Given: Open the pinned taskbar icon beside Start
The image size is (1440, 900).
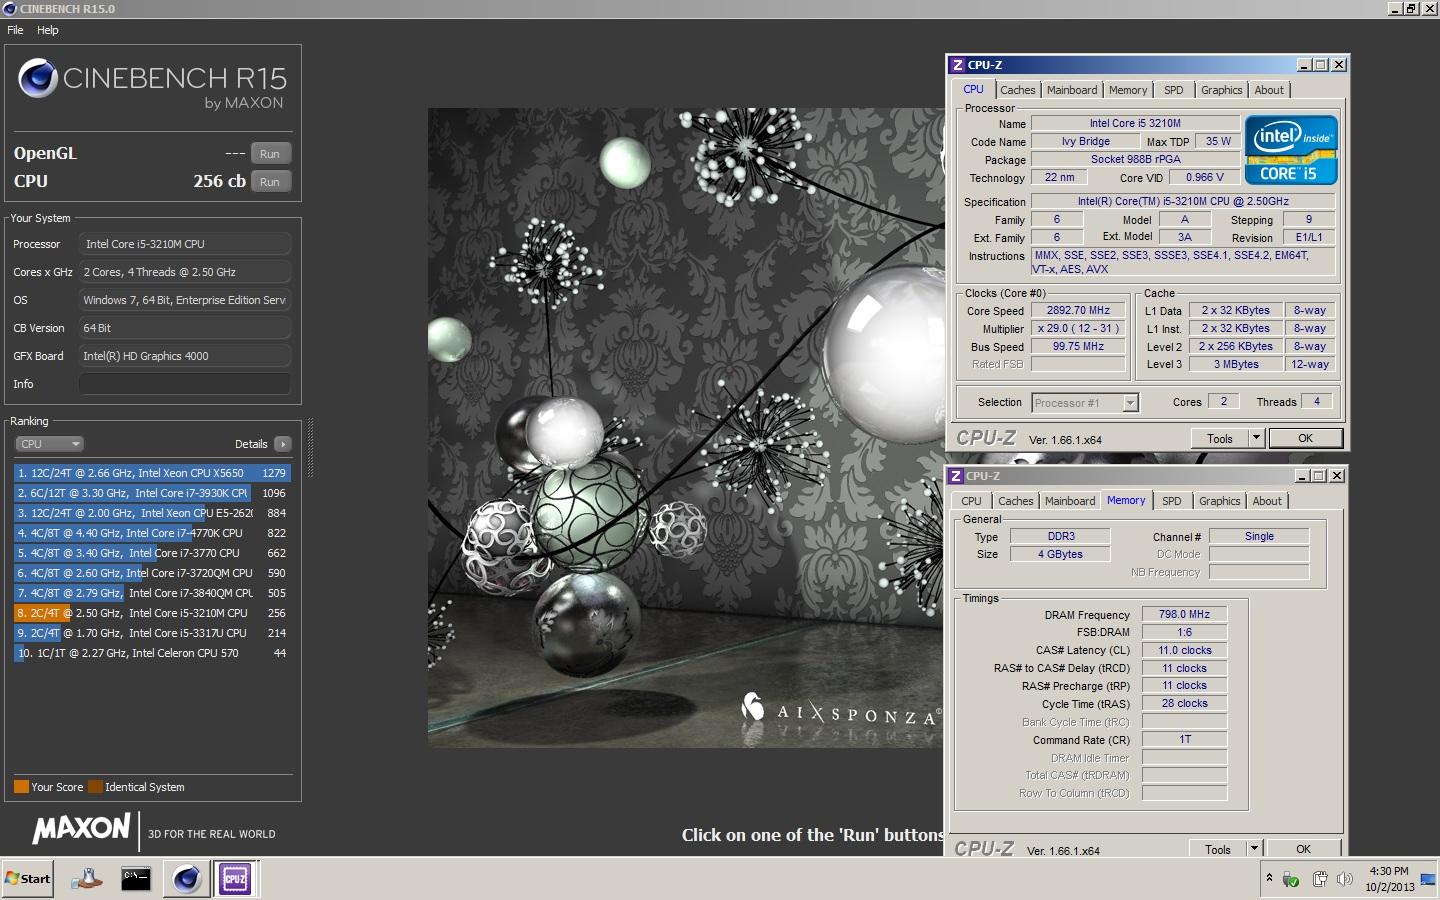Looking at the screenshot, I should (87, 879).
